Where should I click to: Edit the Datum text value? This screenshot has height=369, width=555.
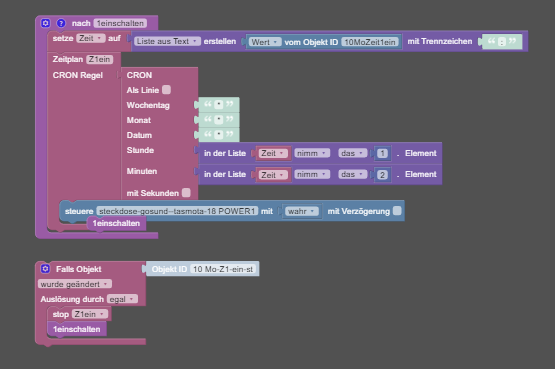tap(219, 135)
